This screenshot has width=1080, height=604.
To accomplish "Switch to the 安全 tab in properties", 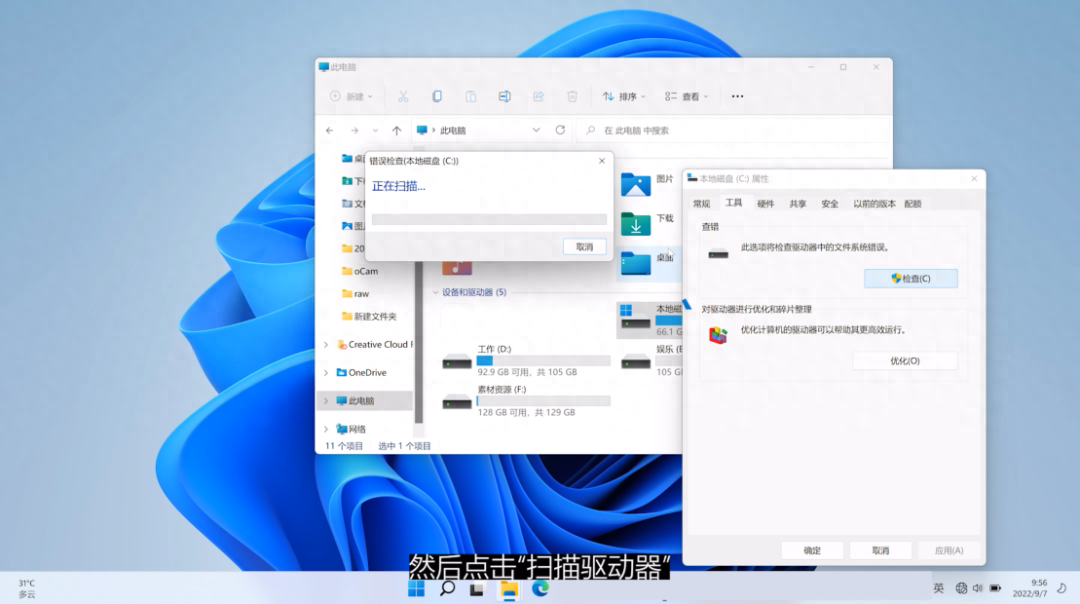I will (x=829, y=203).
